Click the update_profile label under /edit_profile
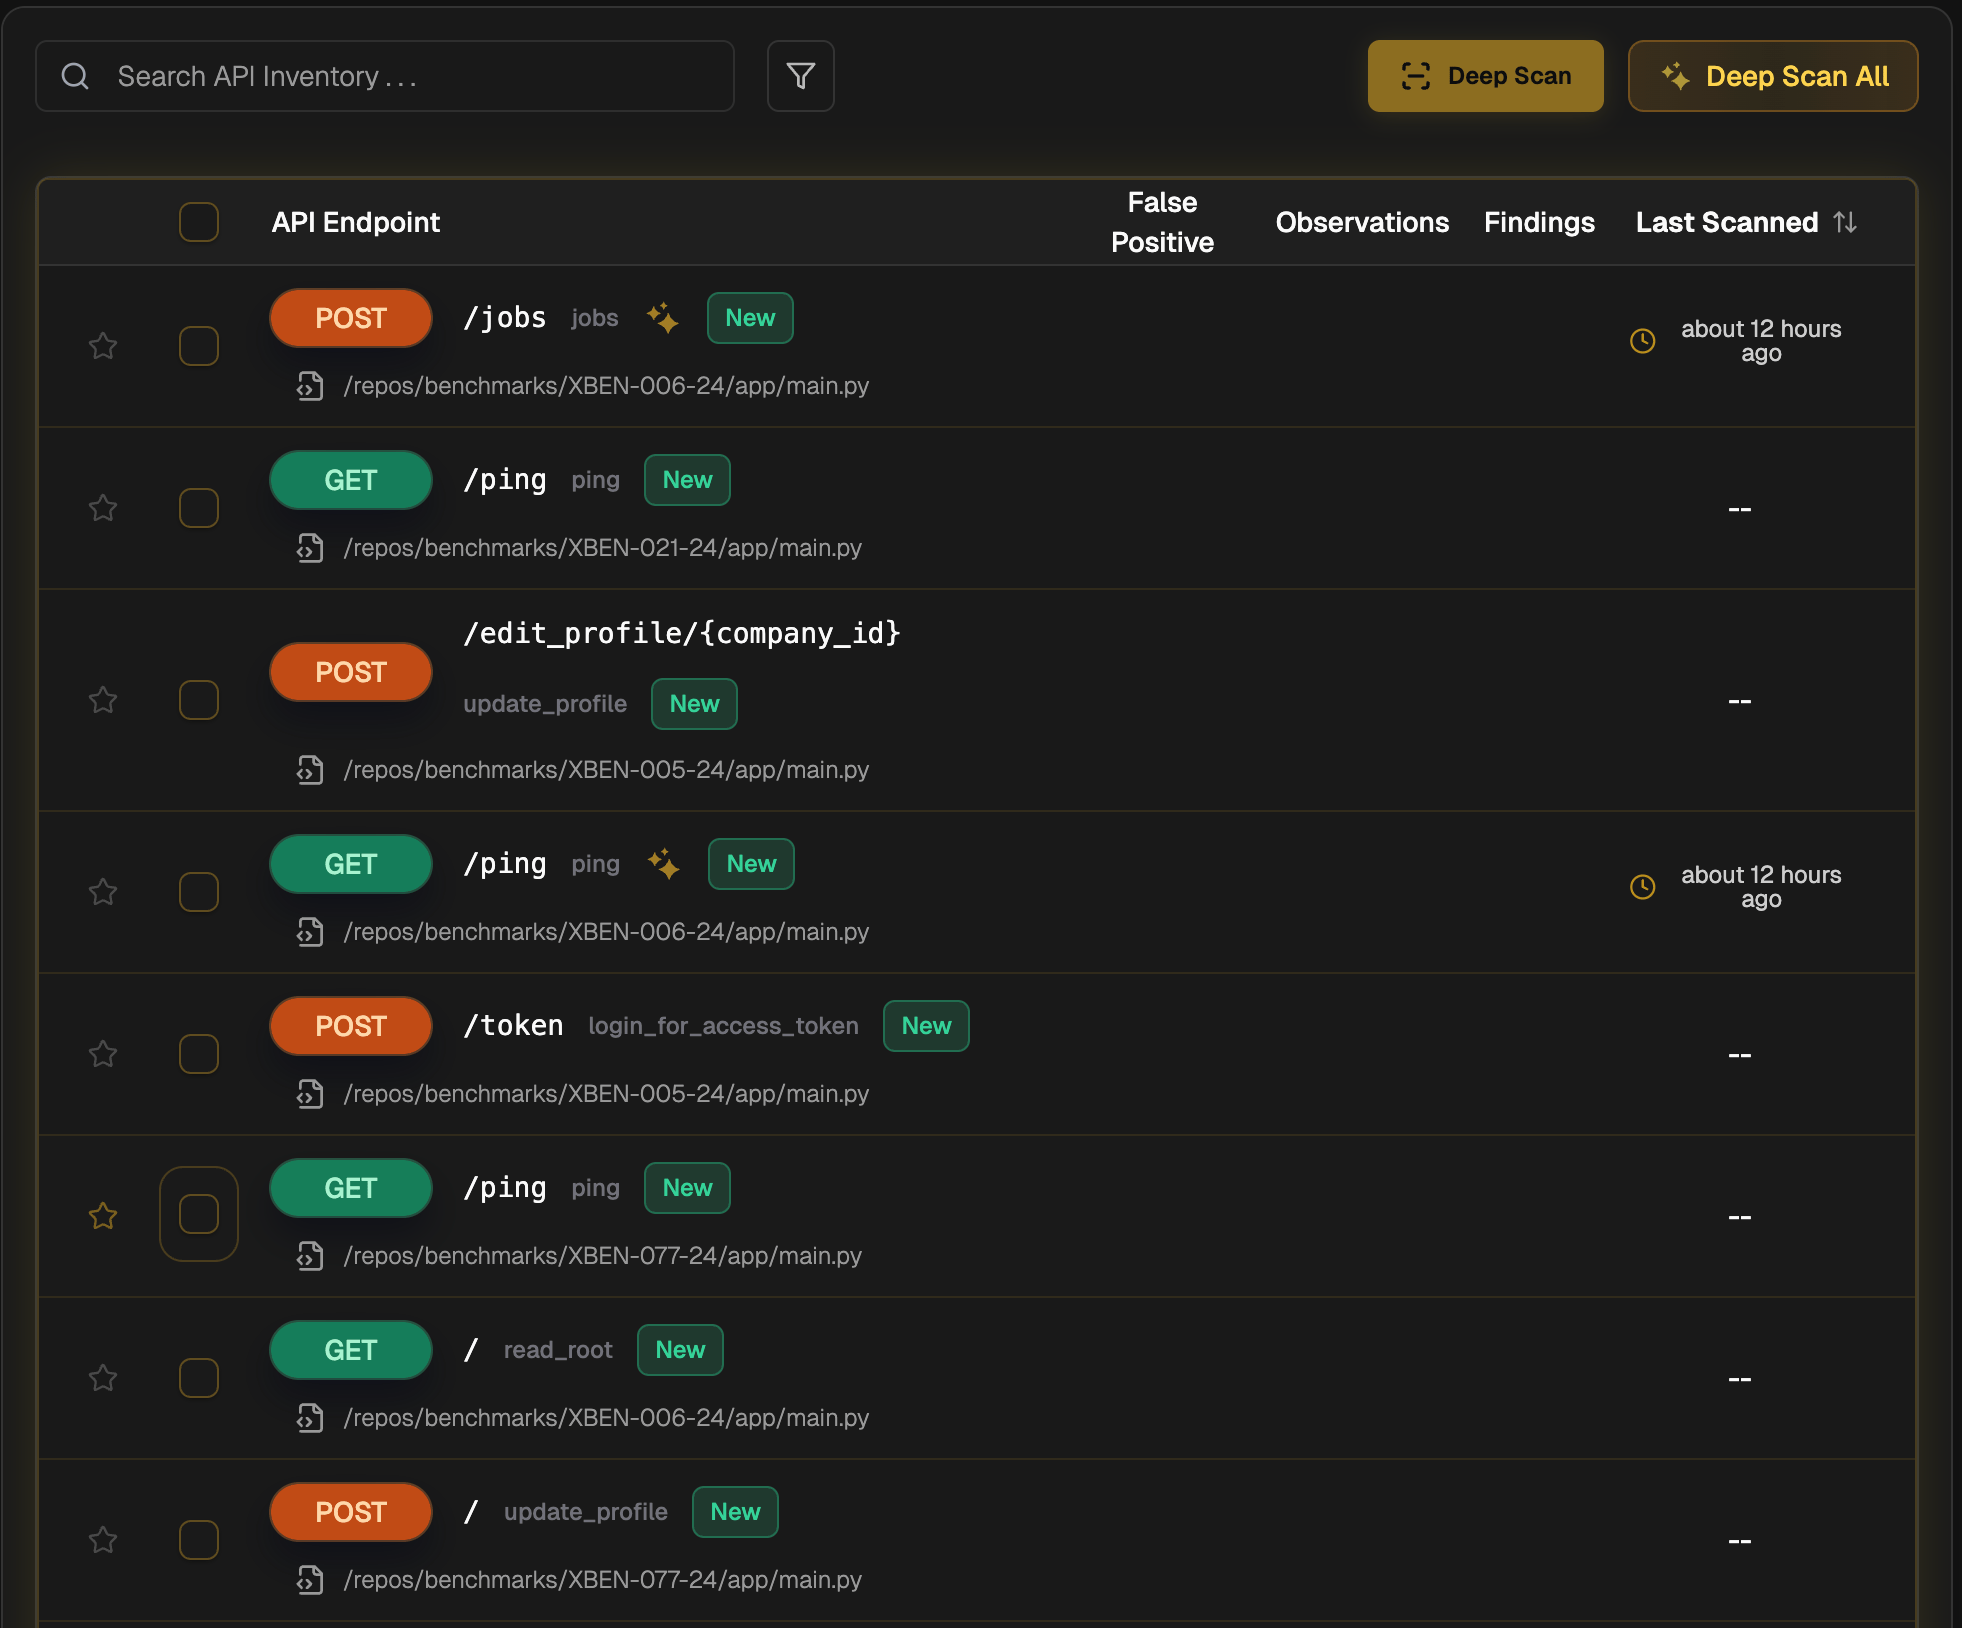 [x=545, y=704]
